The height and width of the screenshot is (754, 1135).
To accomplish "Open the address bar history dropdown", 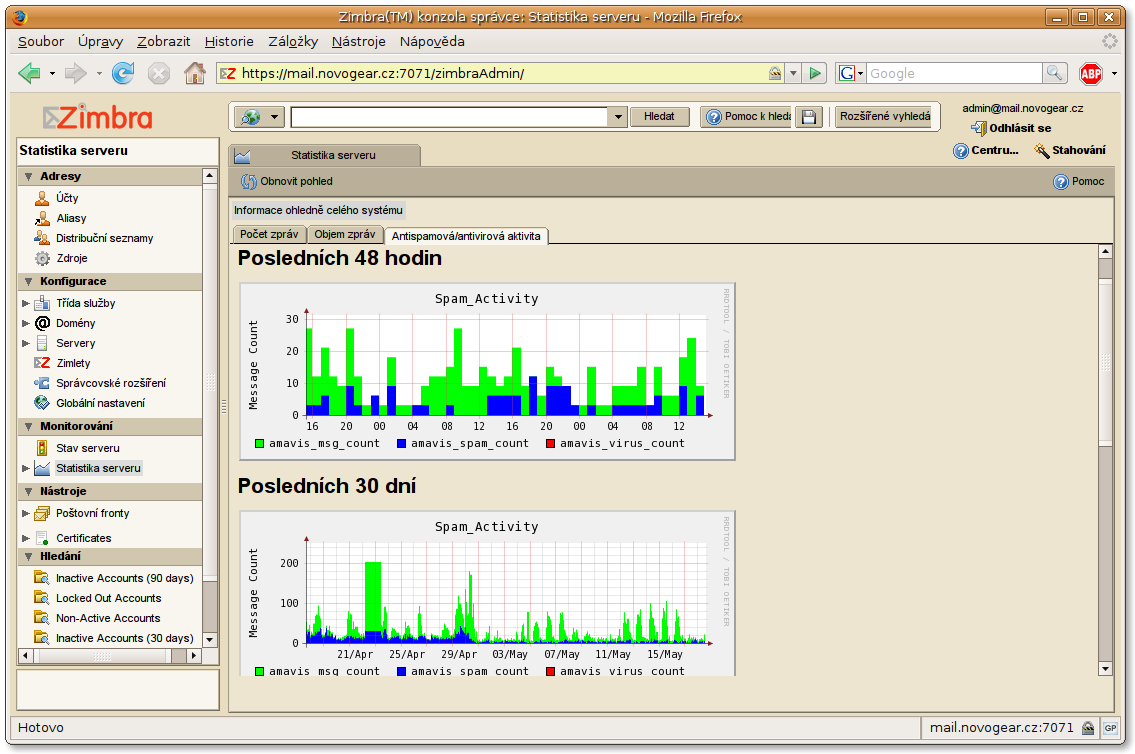I will [793, 73].
